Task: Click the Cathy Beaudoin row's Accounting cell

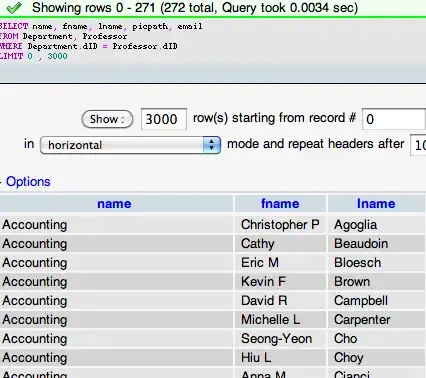Action: [x=116, y=244]
